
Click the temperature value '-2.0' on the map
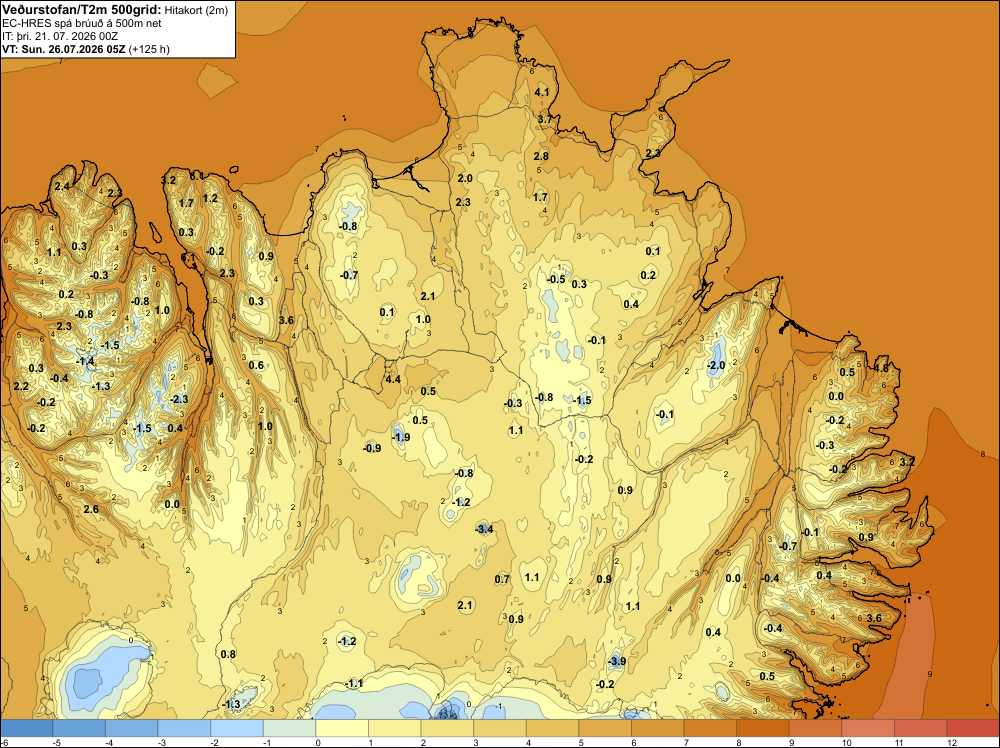pyautogui.click(x=716, y=365)
